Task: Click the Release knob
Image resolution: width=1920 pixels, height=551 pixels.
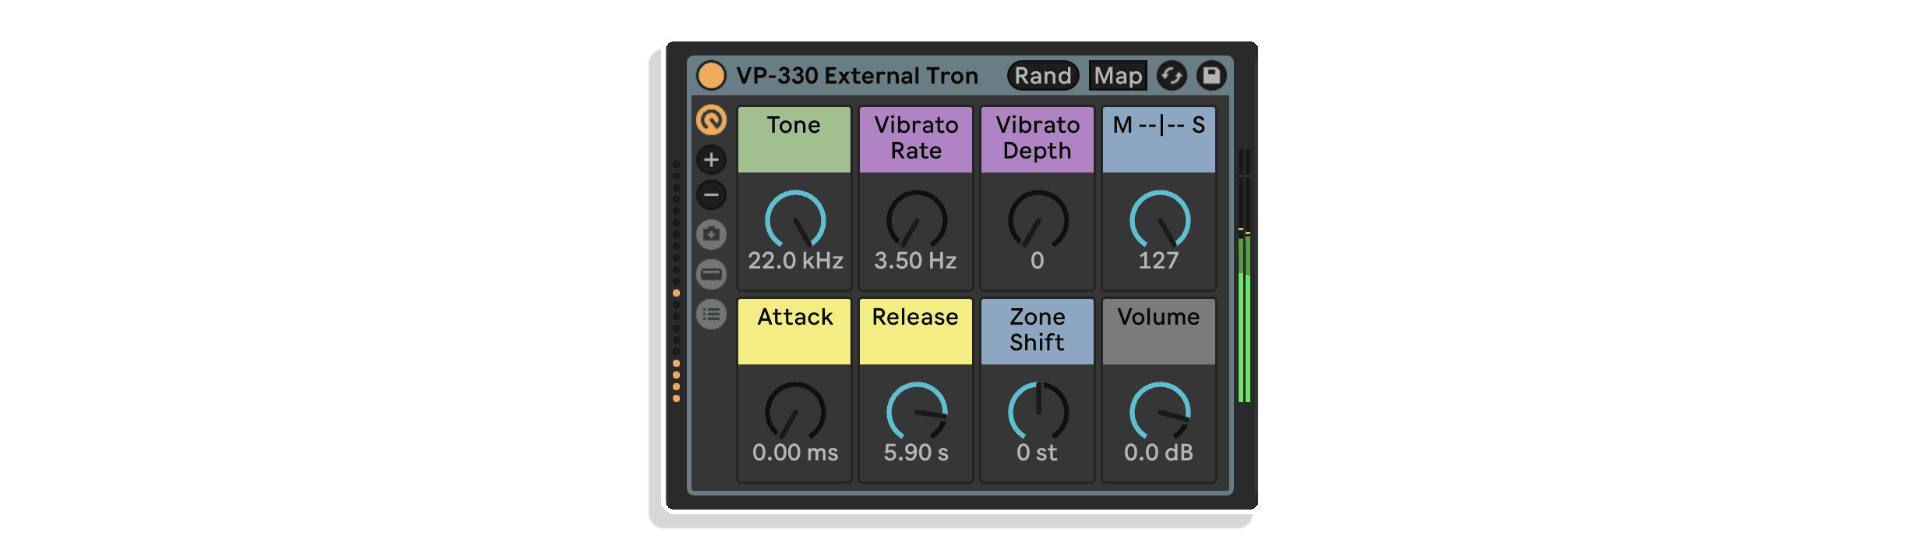Action: 916,411
